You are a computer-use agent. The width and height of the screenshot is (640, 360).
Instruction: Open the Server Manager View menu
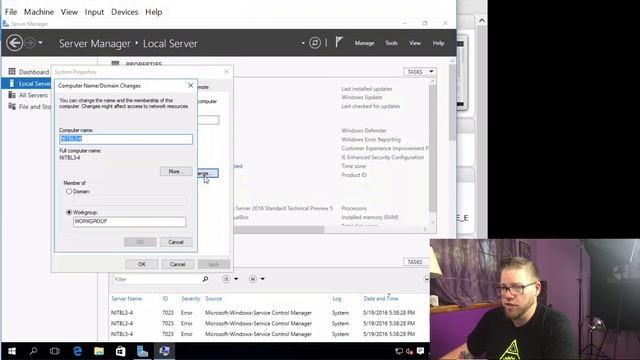point(415,43)
